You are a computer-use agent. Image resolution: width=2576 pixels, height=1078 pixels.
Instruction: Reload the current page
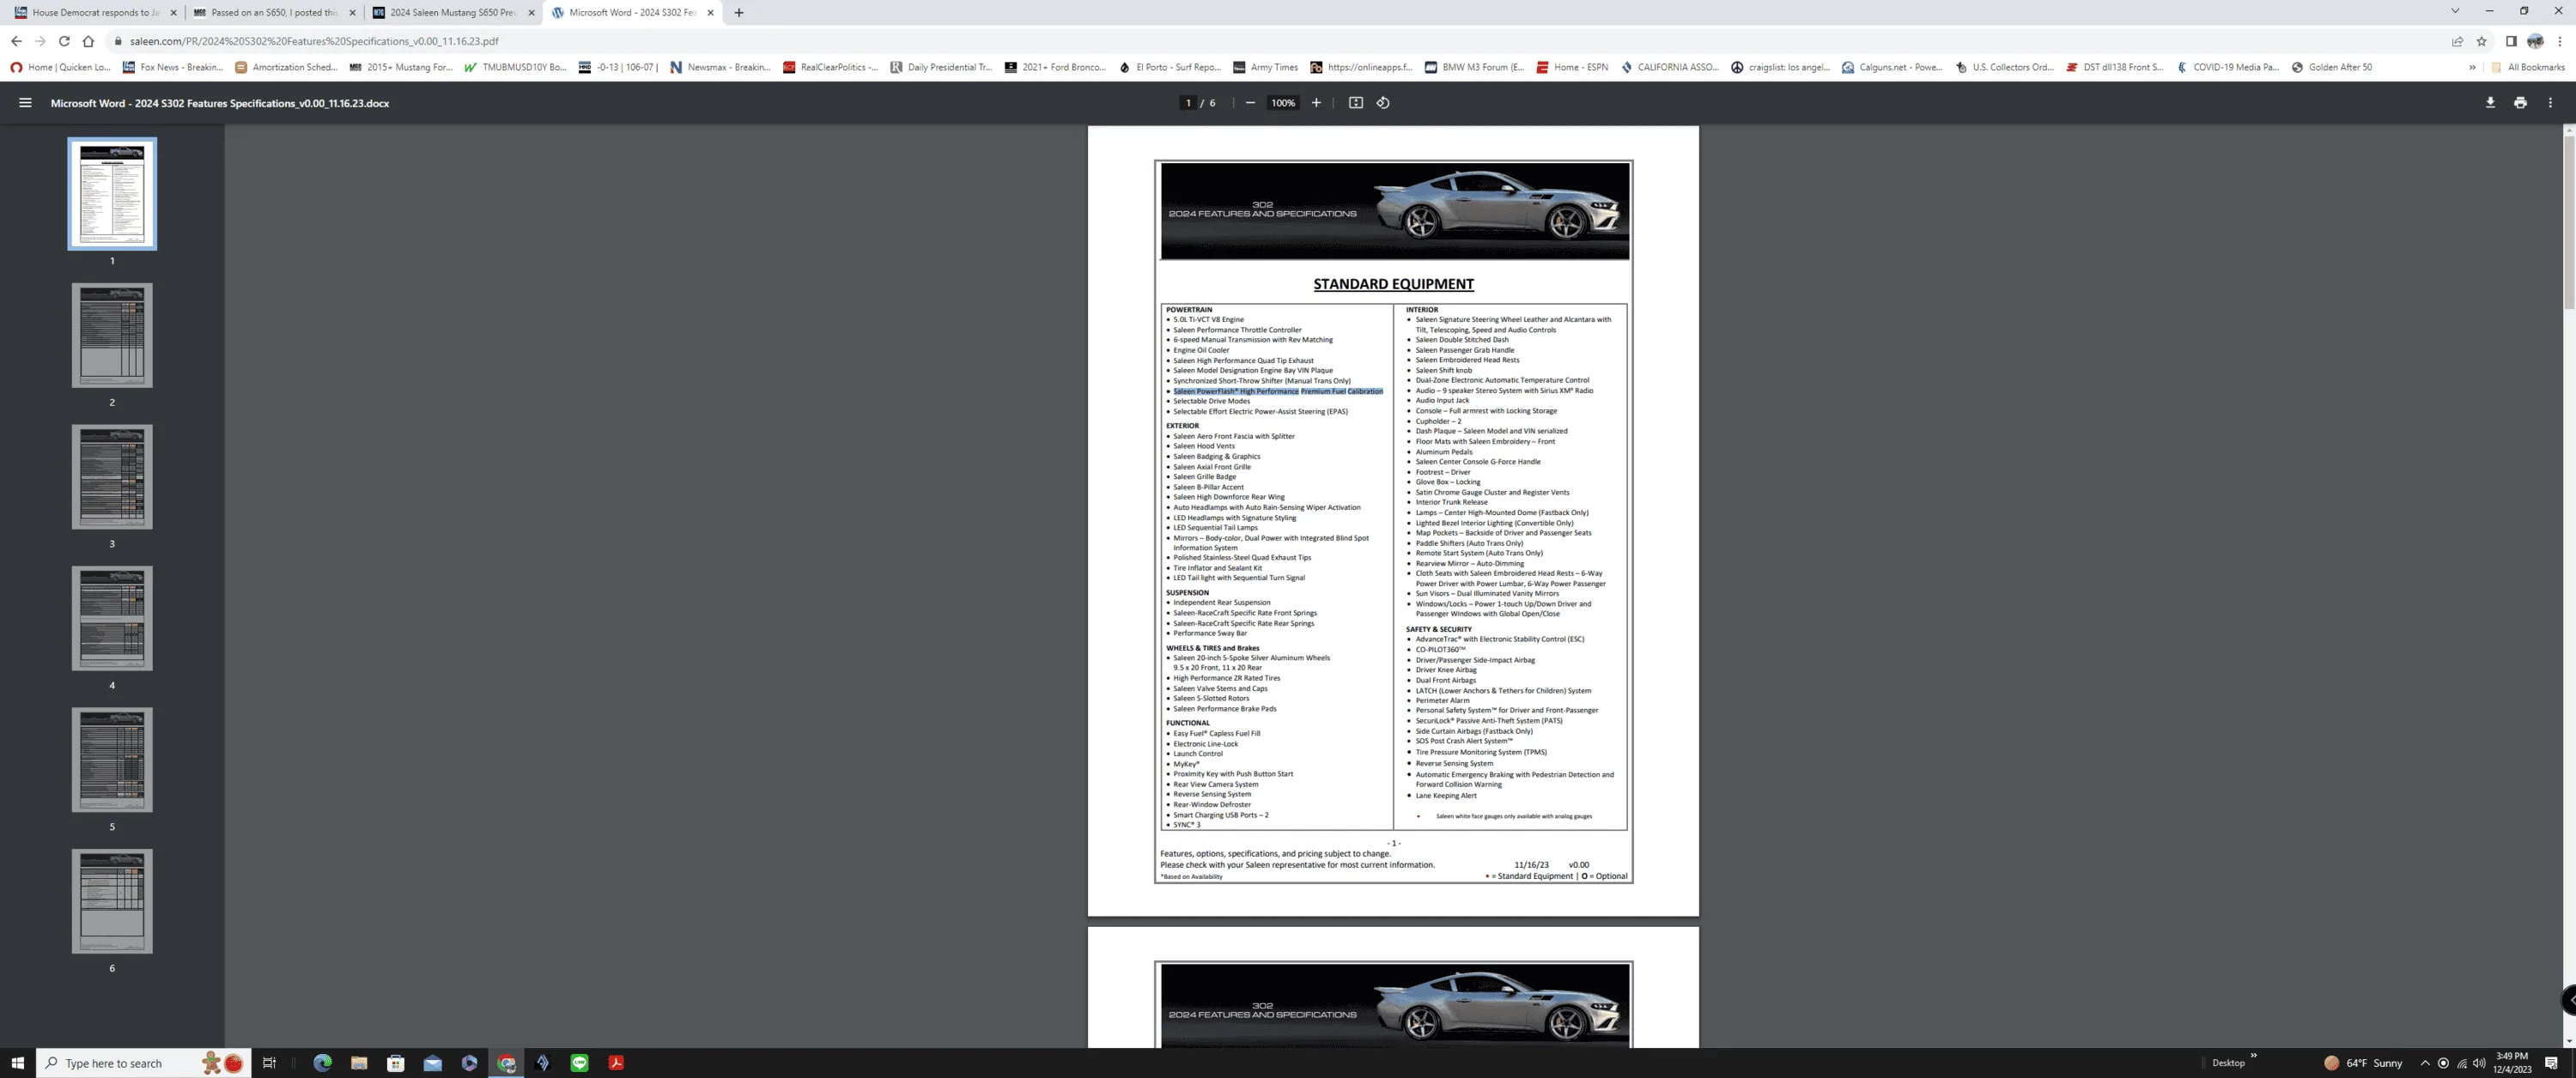[64, 41]
